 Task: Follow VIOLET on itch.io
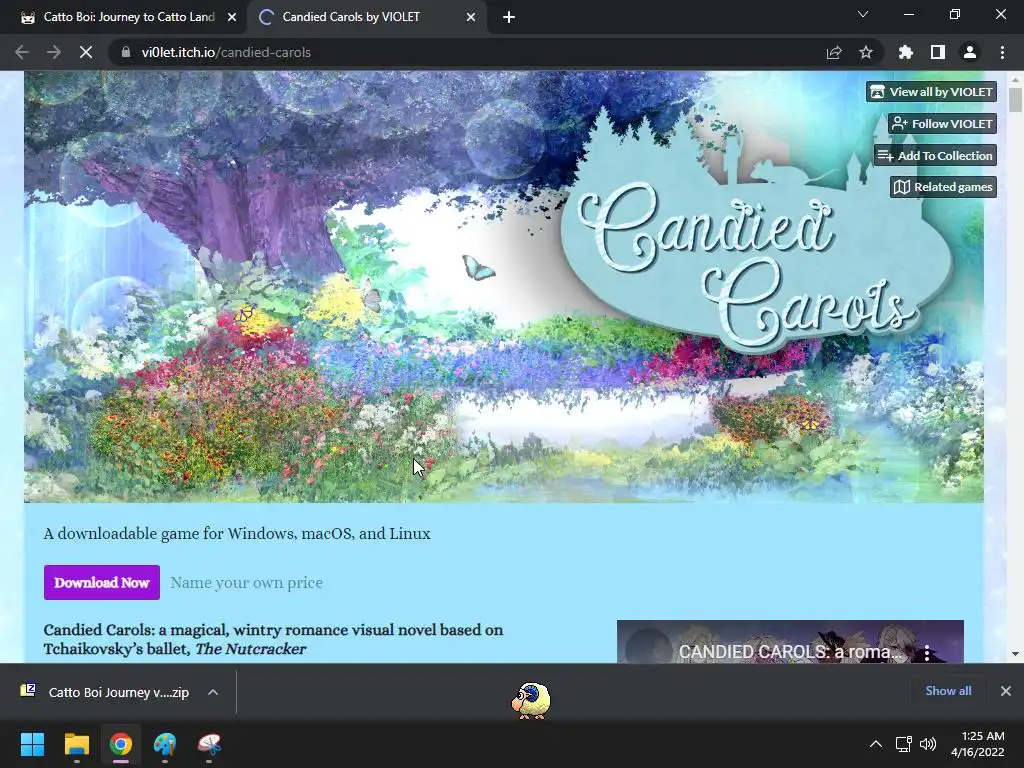coord(942,123)
